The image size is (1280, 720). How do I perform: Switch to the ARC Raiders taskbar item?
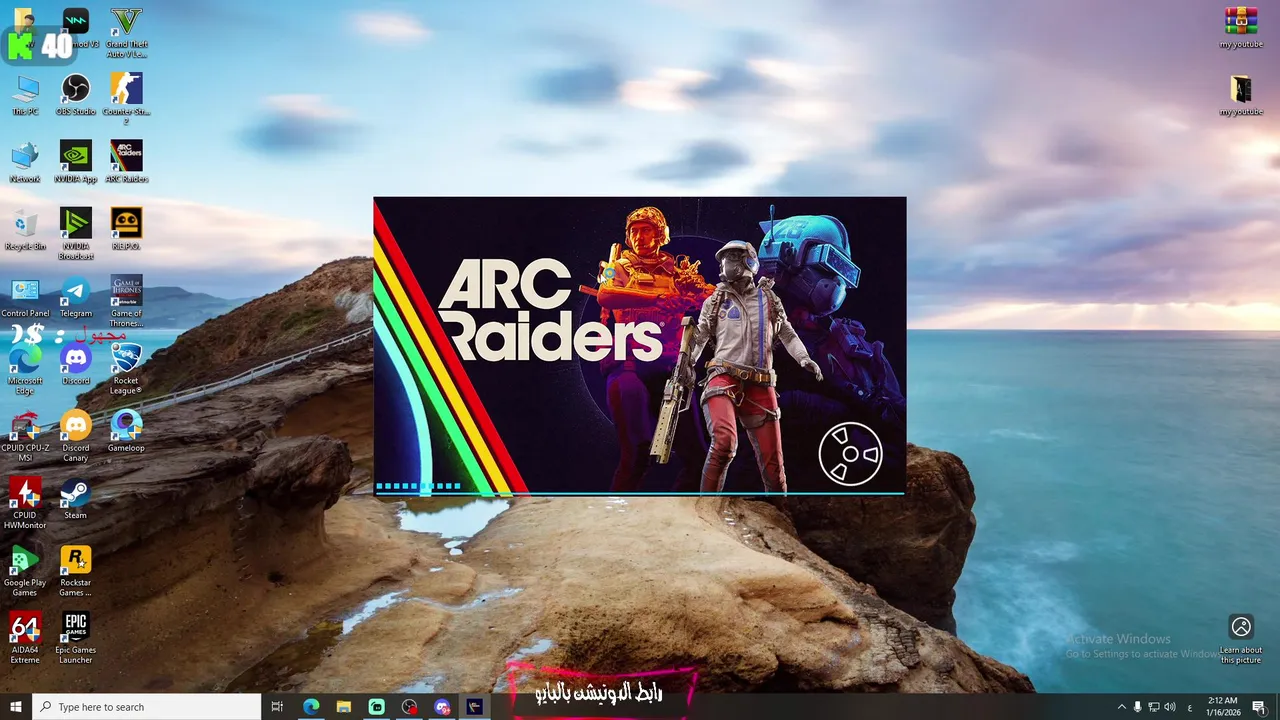(x=475, y=707)
